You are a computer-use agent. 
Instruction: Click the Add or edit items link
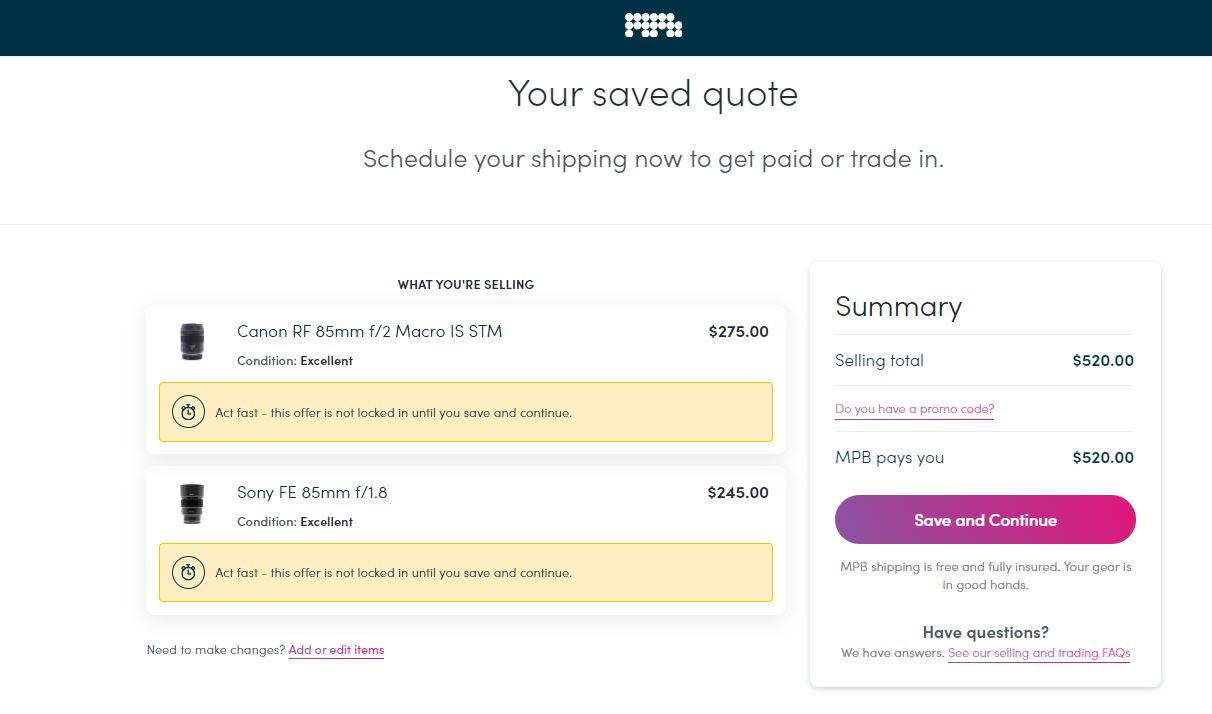pos(336,650)
